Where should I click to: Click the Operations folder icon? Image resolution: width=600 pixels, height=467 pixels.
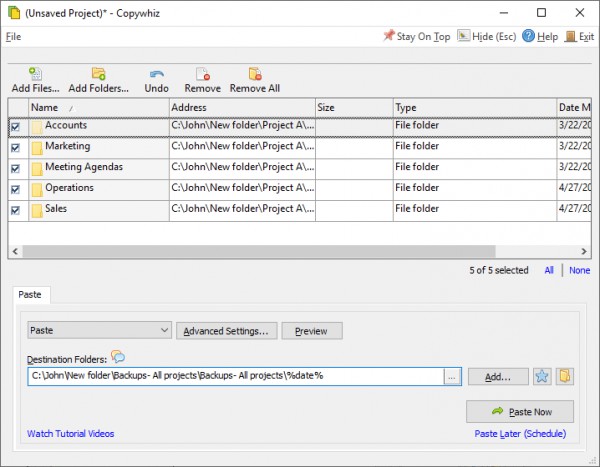tap(37, 189)
